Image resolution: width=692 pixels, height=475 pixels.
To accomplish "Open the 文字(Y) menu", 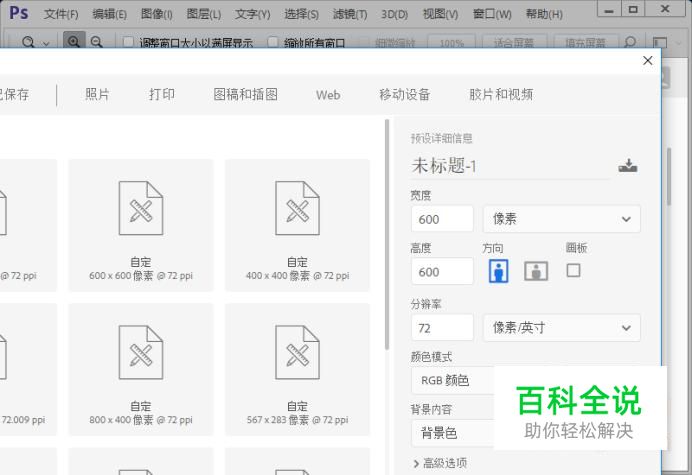I will pos(252,14).
